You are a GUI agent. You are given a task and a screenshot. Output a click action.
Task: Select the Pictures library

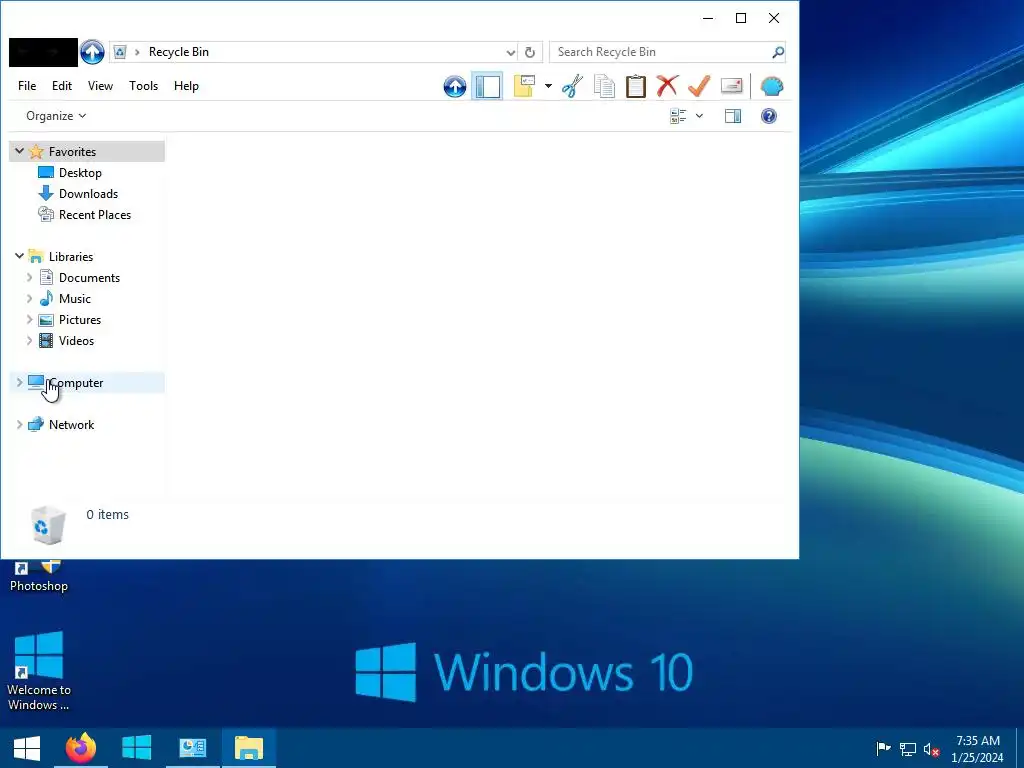(x=80, y=319)
